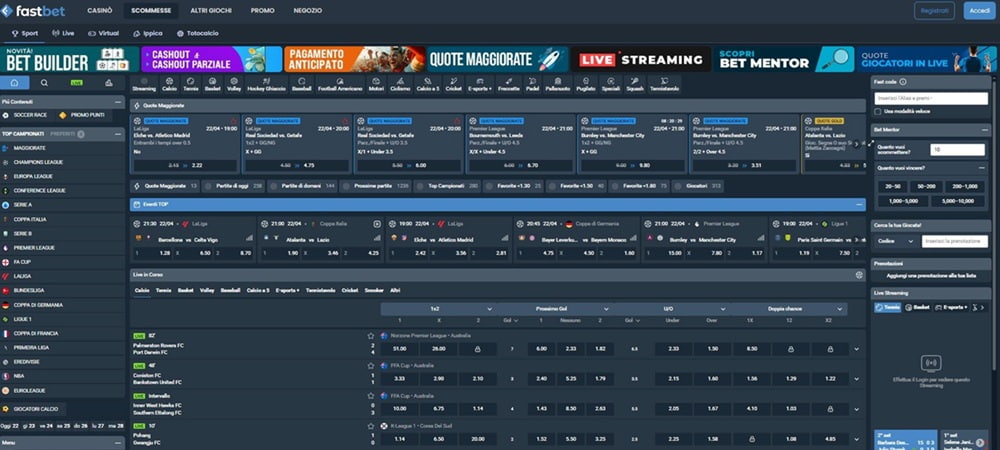Open the ALTRI GIOCHI menu item
Screen dimensions: 1000x450
[x=210, y=11]
